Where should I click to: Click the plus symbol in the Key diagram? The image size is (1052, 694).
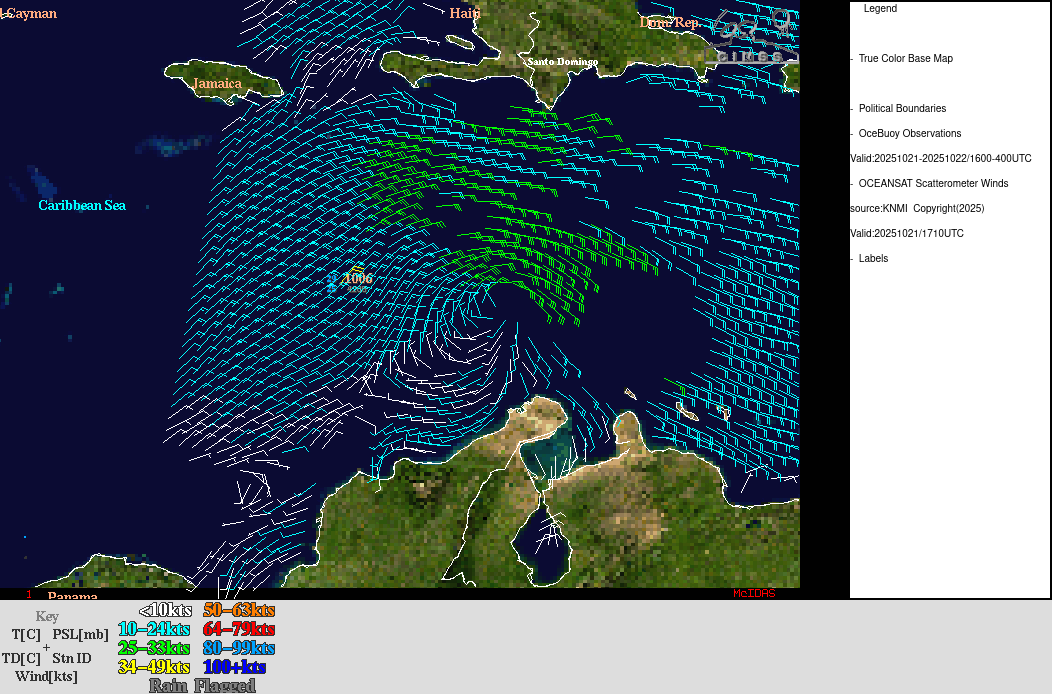(46, 646)
